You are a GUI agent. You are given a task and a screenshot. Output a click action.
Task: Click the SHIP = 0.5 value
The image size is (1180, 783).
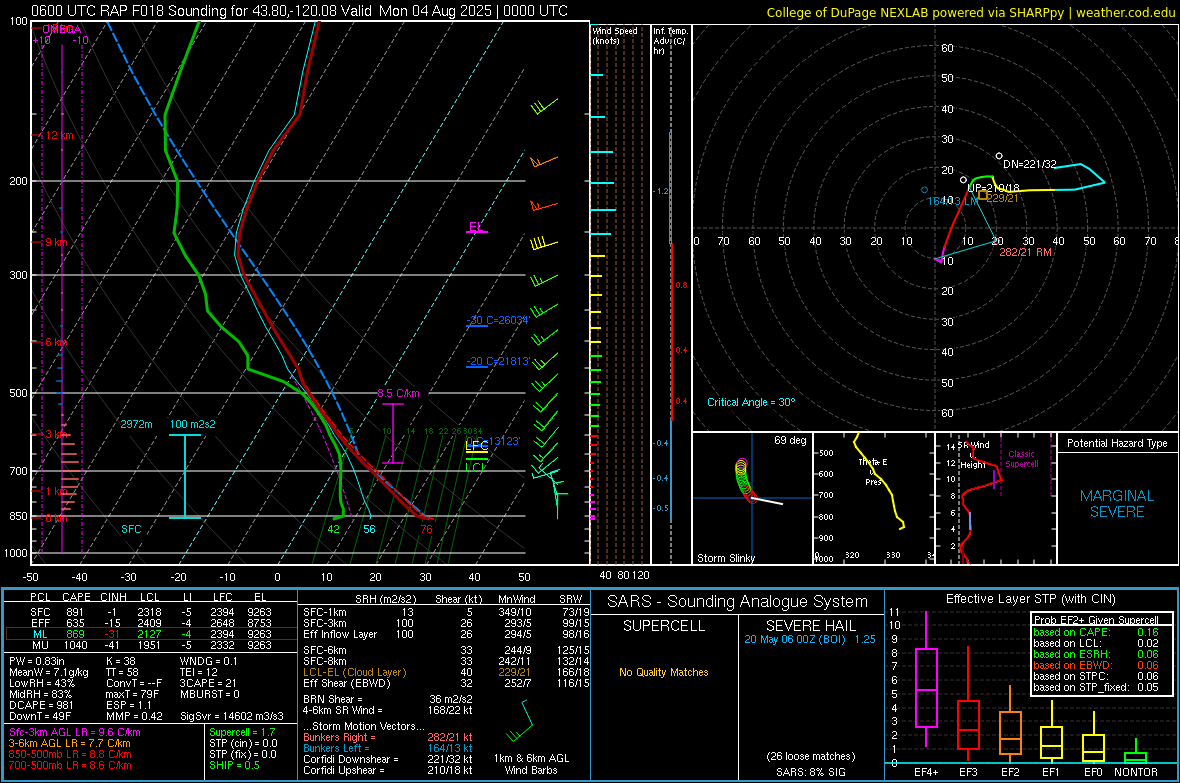coord(234,765)
